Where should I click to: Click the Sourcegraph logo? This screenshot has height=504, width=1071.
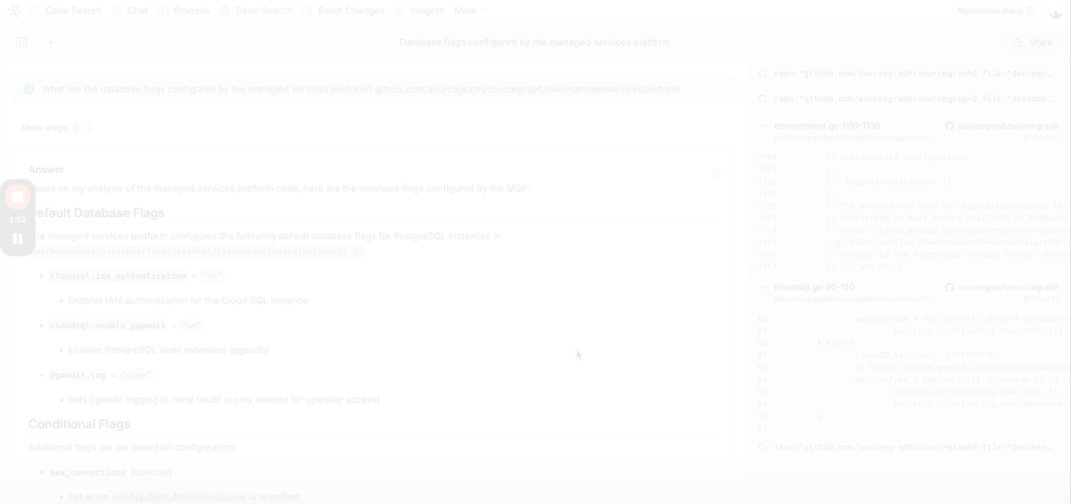(14, 11)
